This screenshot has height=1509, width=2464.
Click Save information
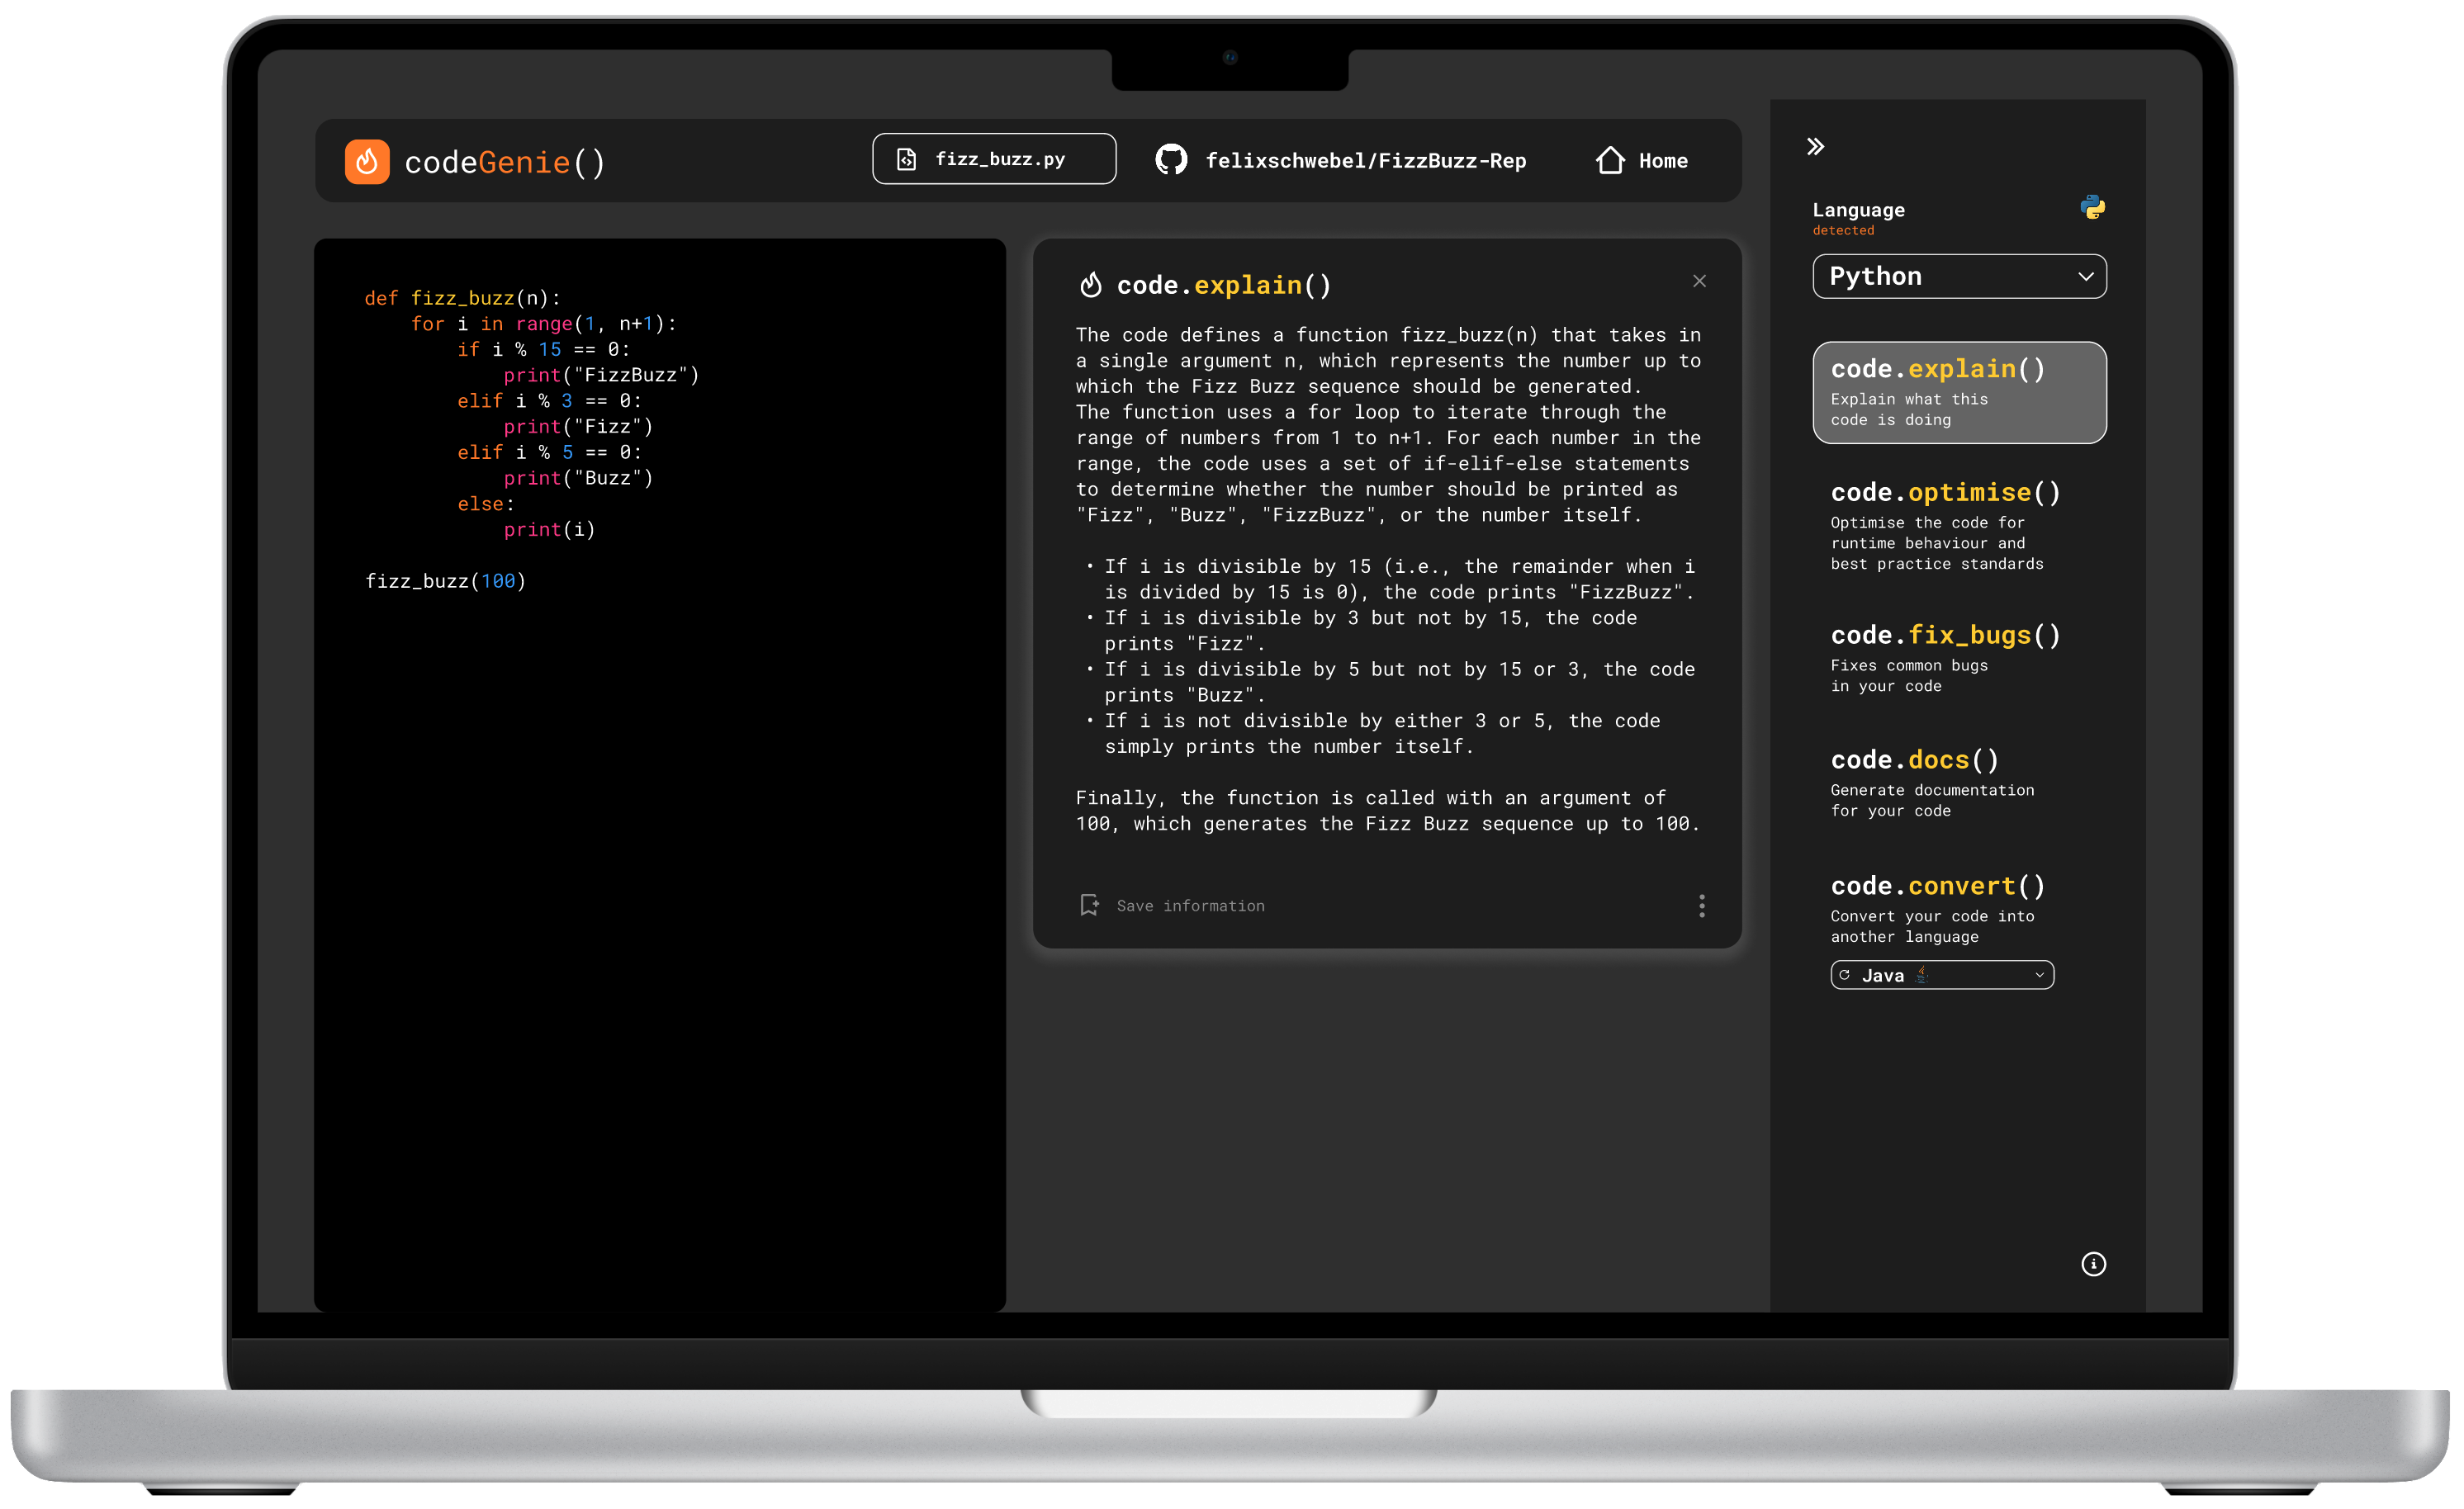1189,905
